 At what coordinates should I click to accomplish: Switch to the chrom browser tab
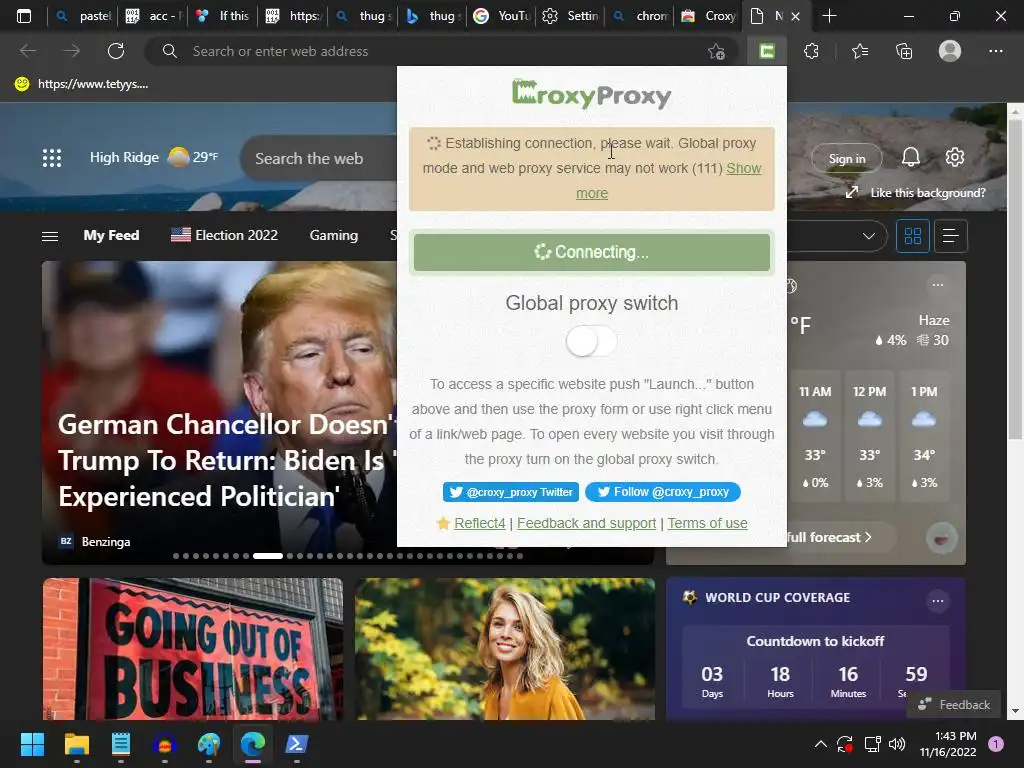pos(641,16)
